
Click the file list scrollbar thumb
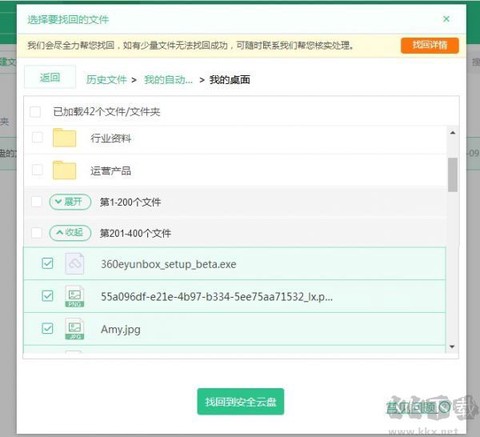point(452,175)
